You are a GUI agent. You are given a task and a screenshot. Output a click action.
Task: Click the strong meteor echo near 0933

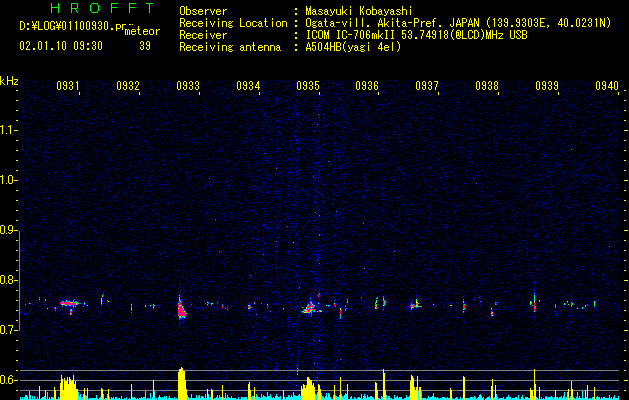[181, 309]
